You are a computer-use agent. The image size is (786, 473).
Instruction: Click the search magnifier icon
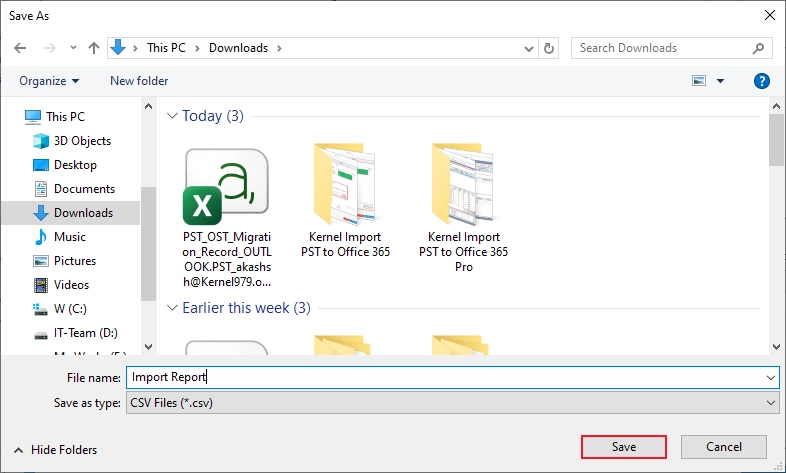[758, 48]
